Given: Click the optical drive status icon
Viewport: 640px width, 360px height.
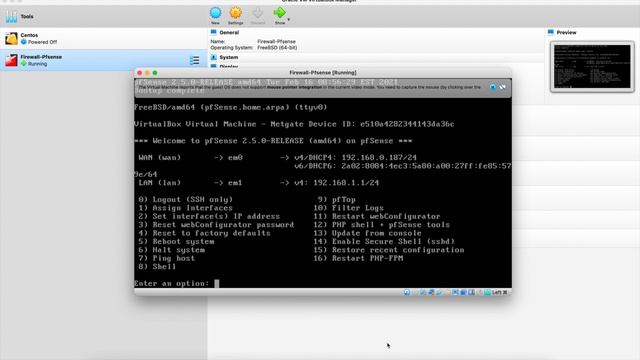Looking at the screenshot, I should point(415,292).
